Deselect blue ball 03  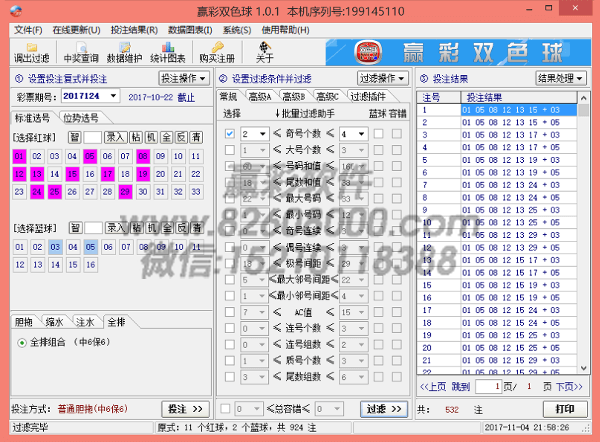tap(55, 247)
